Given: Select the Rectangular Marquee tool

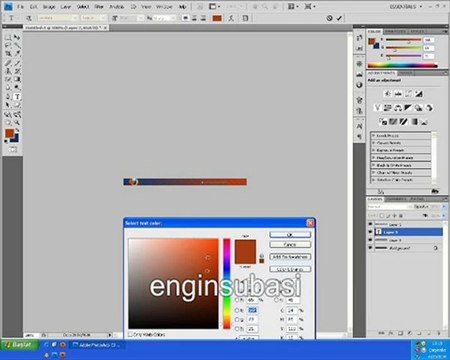Looking at the screenshot, I should pos(8,37).
